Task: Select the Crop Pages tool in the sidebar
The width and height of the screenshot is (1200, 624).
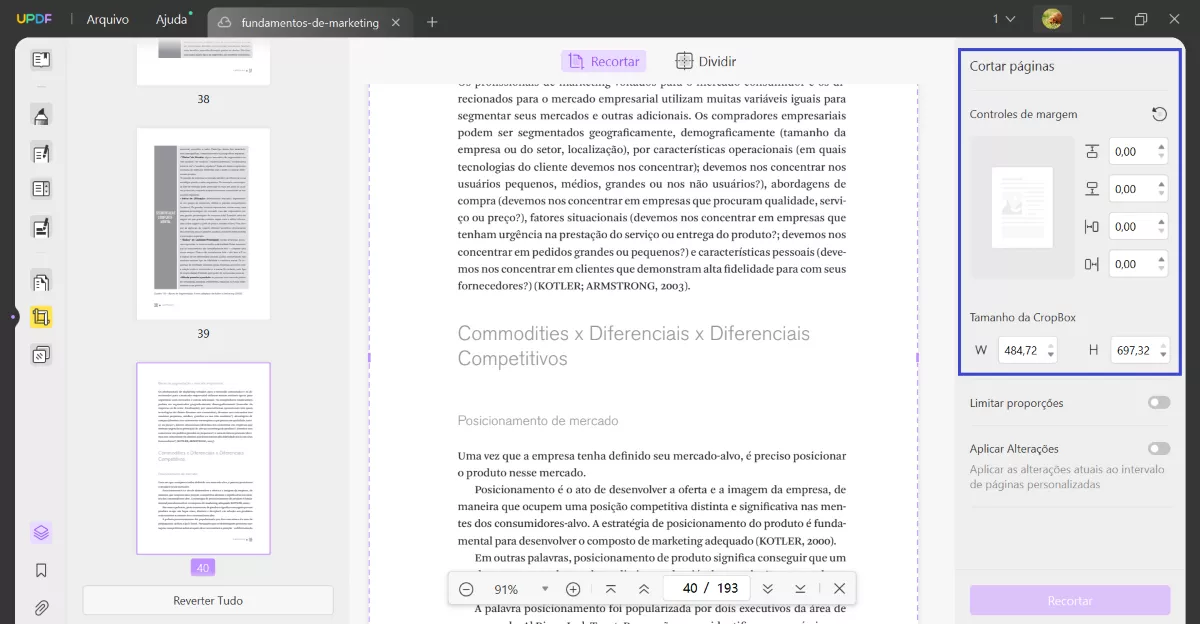Action: (40, 316)
